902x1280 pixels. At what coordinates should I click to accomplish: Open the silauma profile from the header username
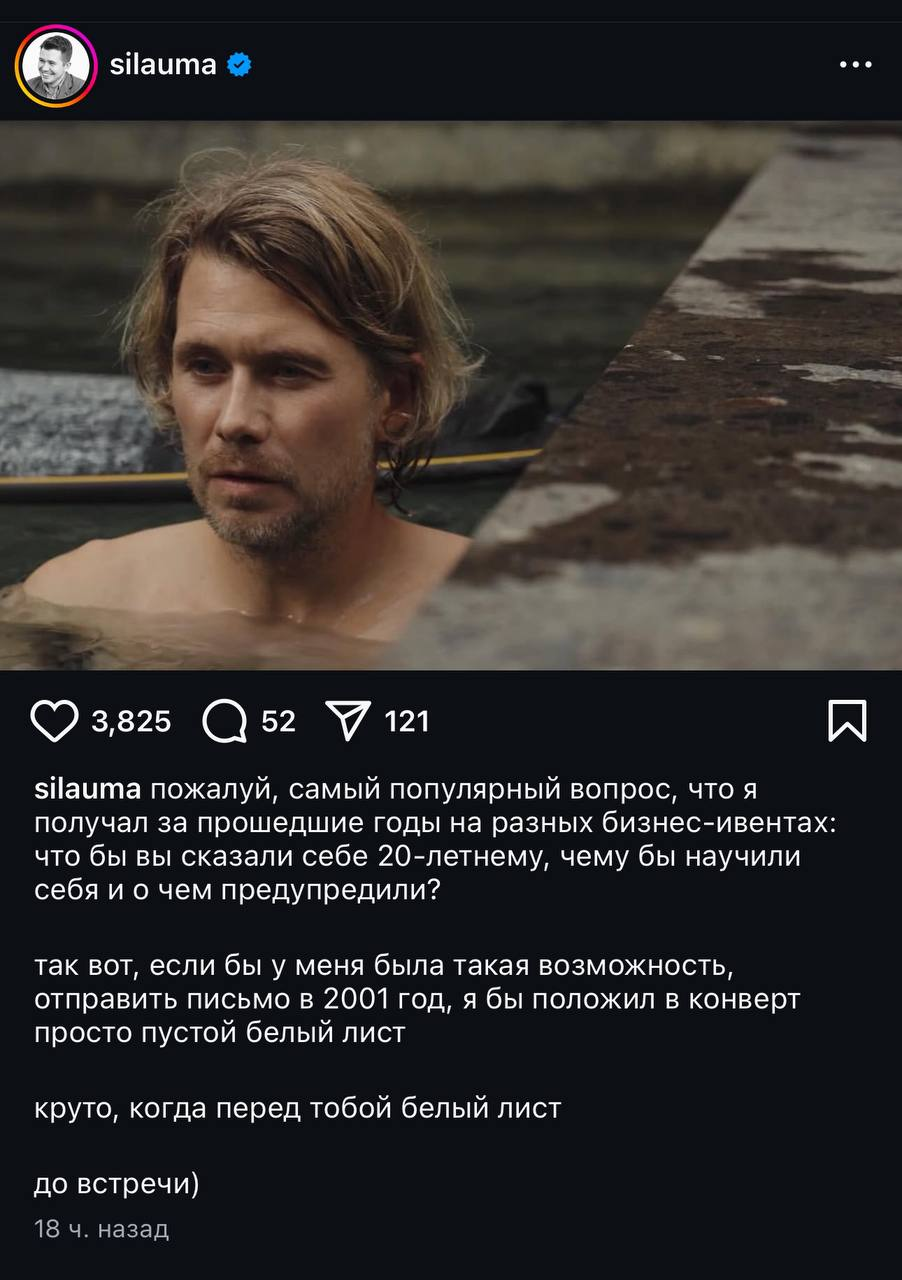pos(163,66)
